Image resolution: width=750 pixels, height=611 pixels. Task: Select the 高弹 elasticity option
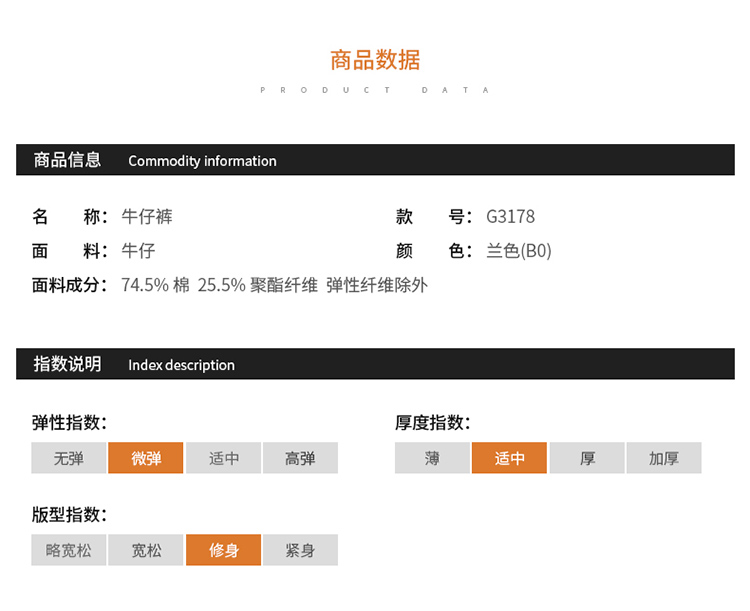click(300, 458)
